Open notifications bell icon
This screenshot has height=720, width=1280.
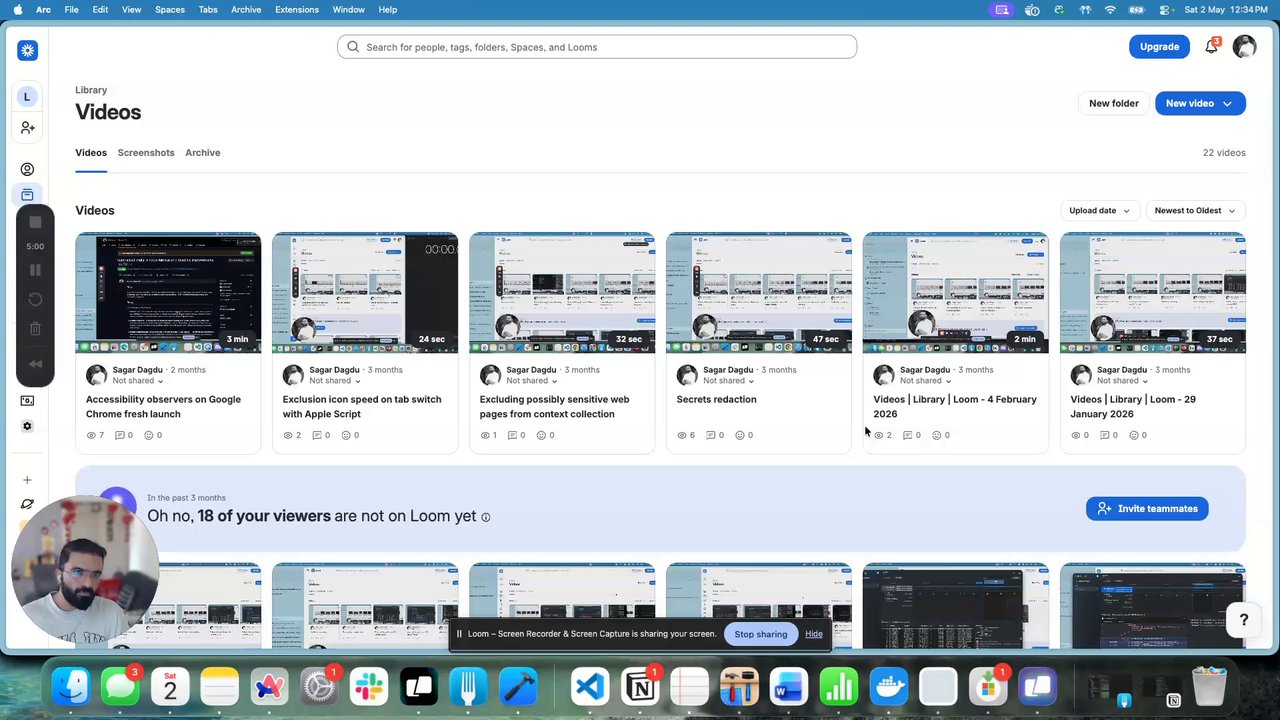(x=1211, y=47)
